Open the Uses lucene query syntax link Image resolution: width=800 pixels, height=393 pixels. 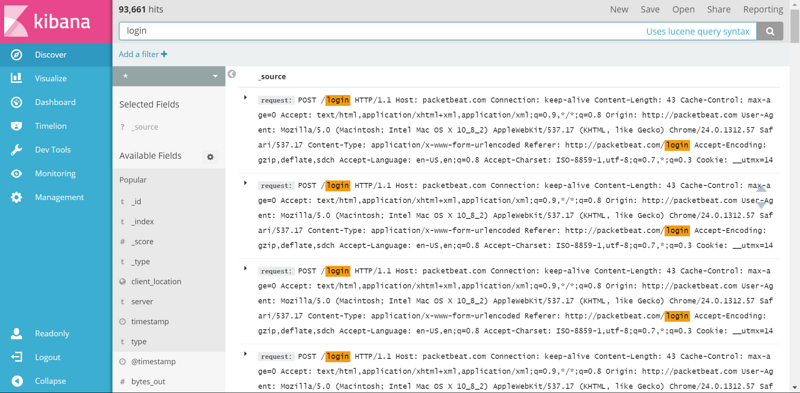pyautogui.click(x=698, y=31)
